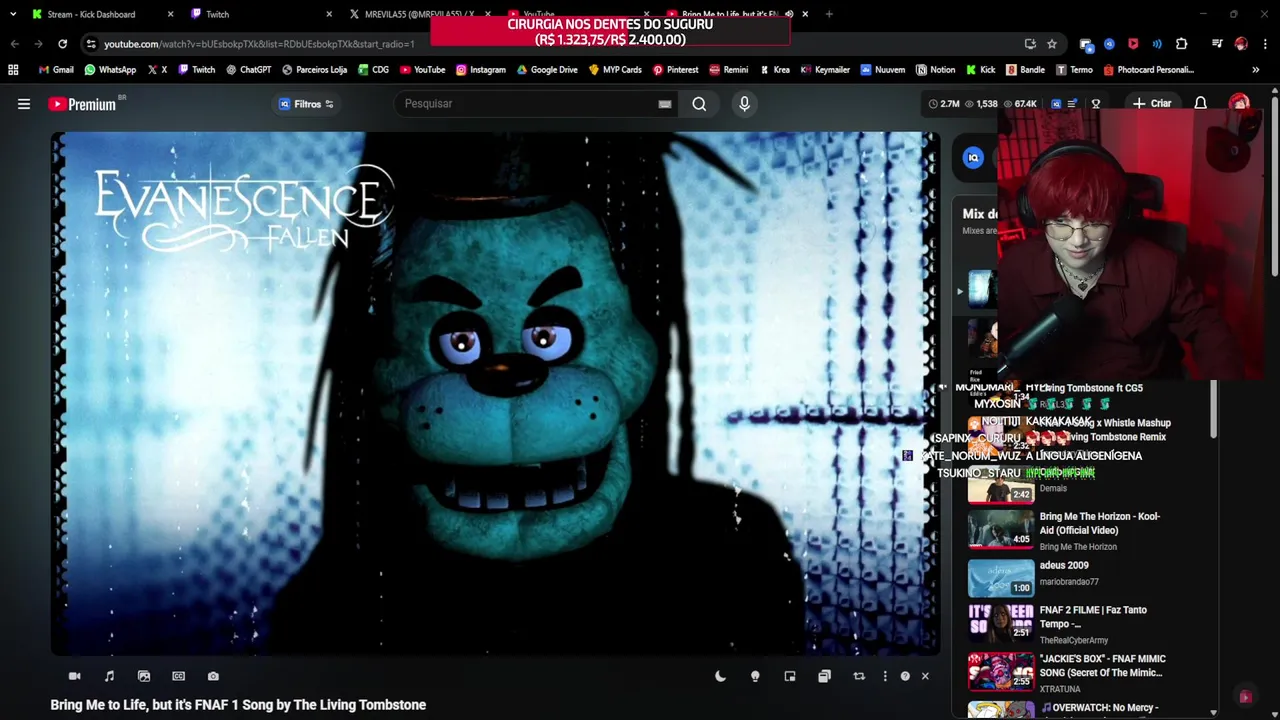Open the Photocard Personali... bookmark
Image resolution: width=1280 pixels, height=720 pixels.
tap(1148, 70)
